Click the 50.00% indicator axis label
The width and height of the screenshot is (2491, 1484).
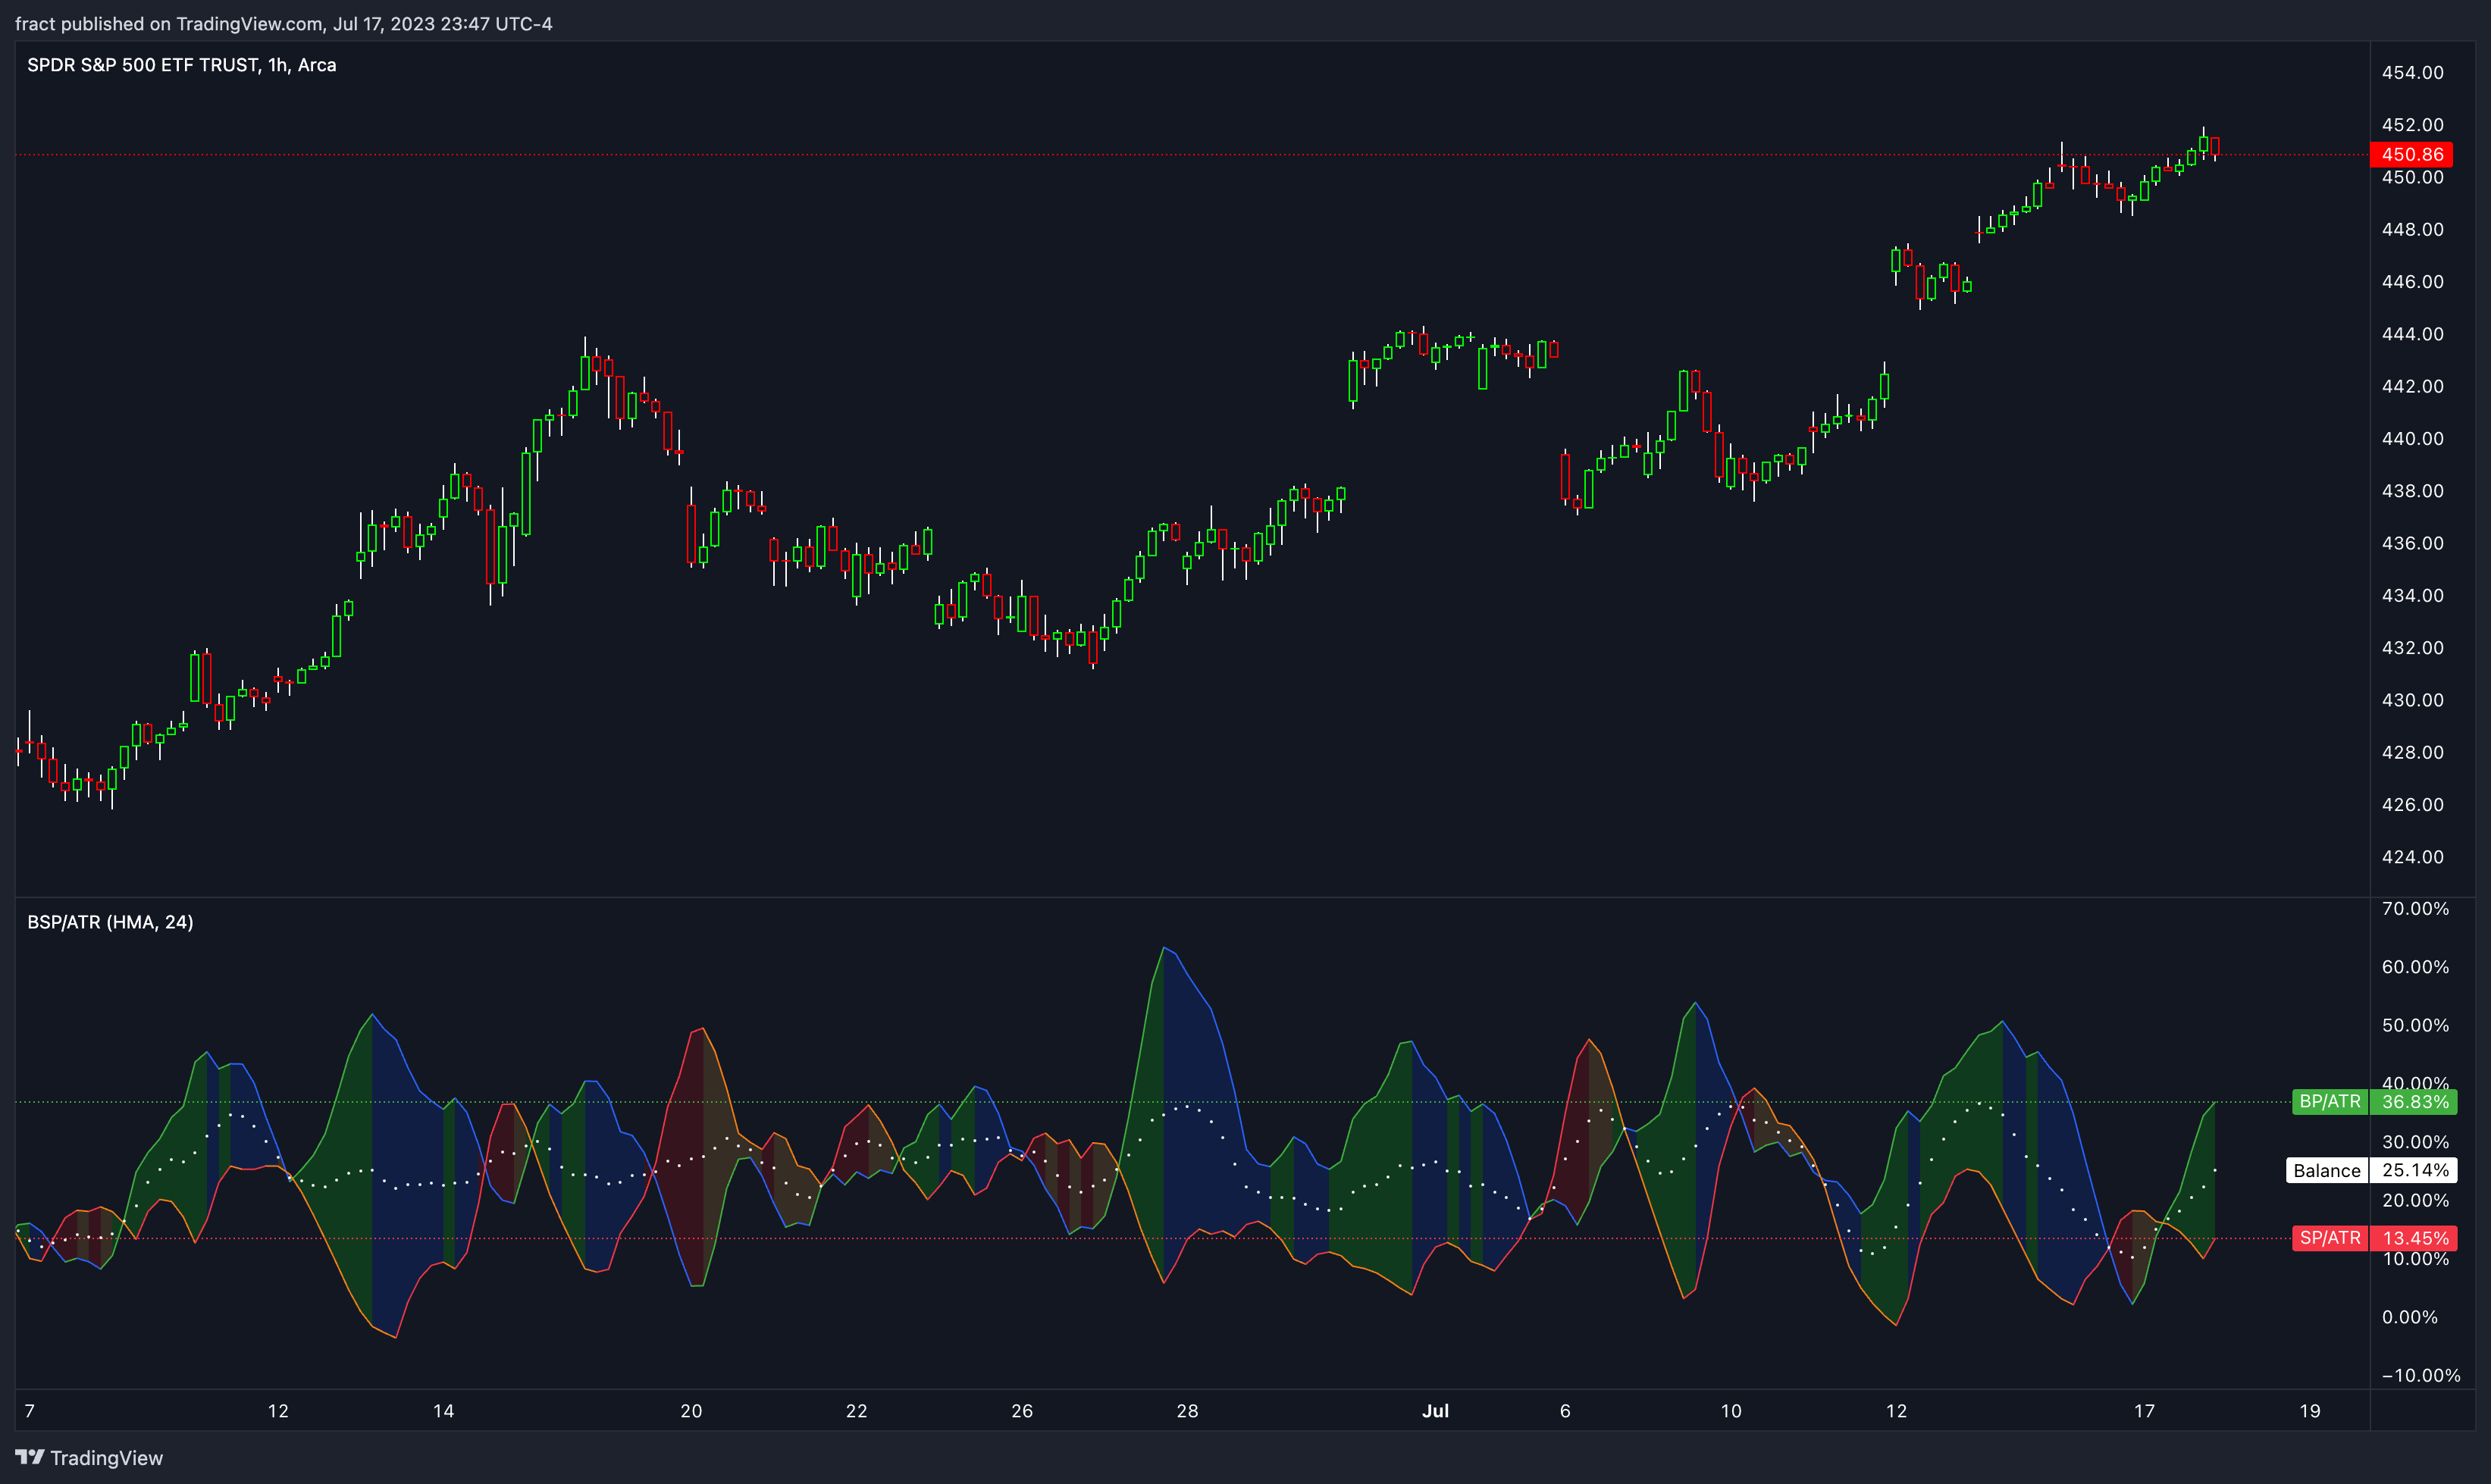coord(2415,1026)
